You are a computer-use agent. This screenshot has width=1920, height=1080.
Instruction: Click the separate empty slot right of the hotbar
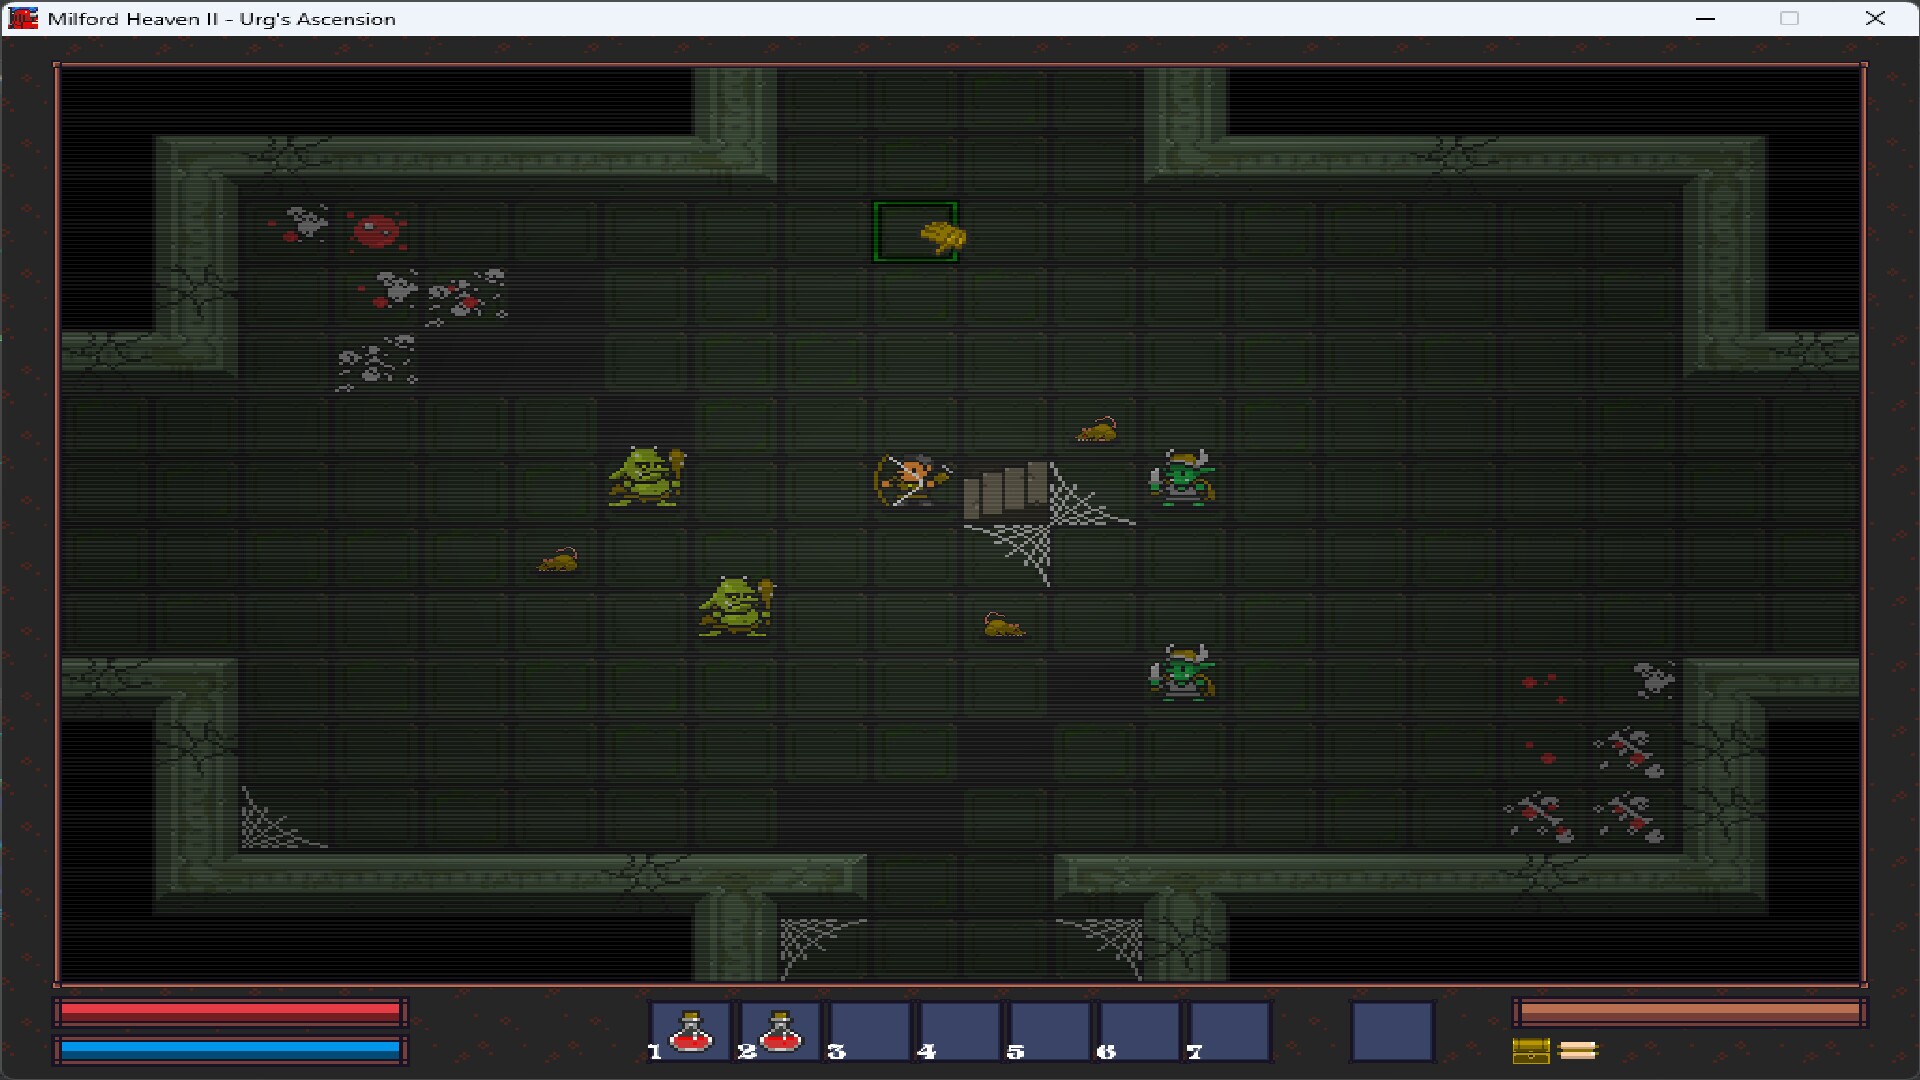point(1392,1031)
